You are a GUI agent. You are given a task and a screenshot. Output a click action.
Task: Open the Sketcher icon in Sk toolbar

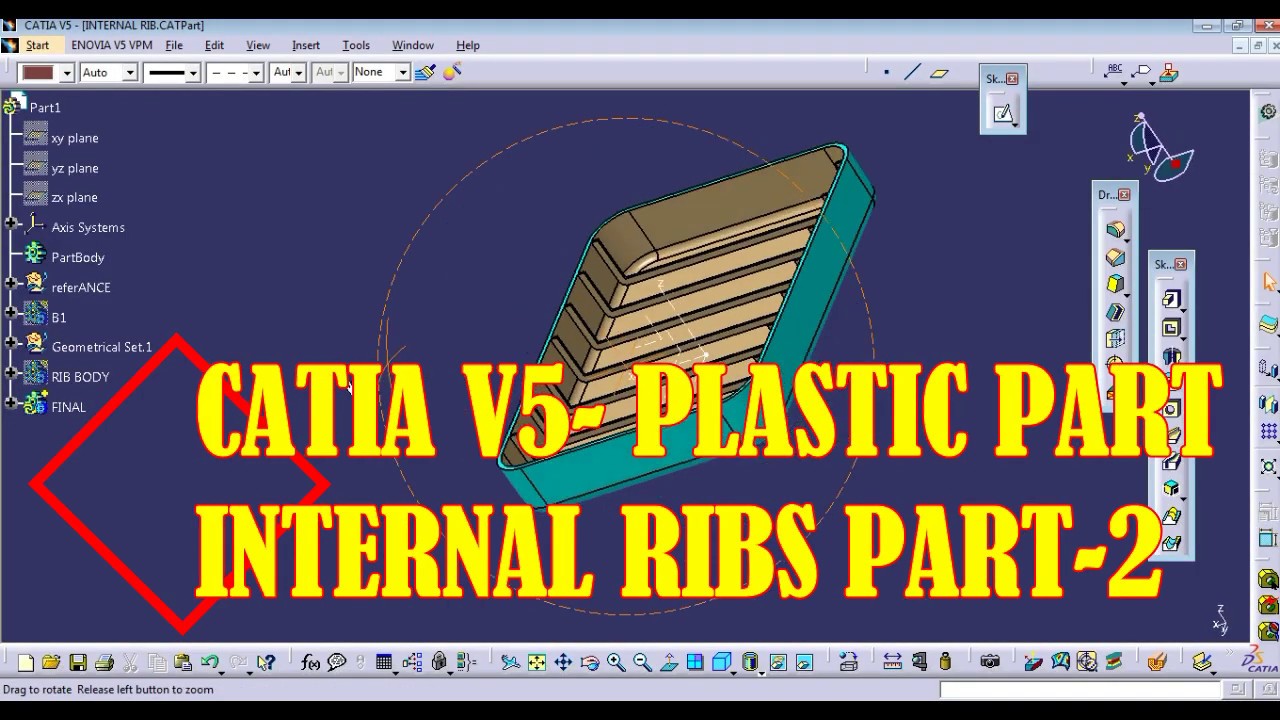tap(1003, 113)
